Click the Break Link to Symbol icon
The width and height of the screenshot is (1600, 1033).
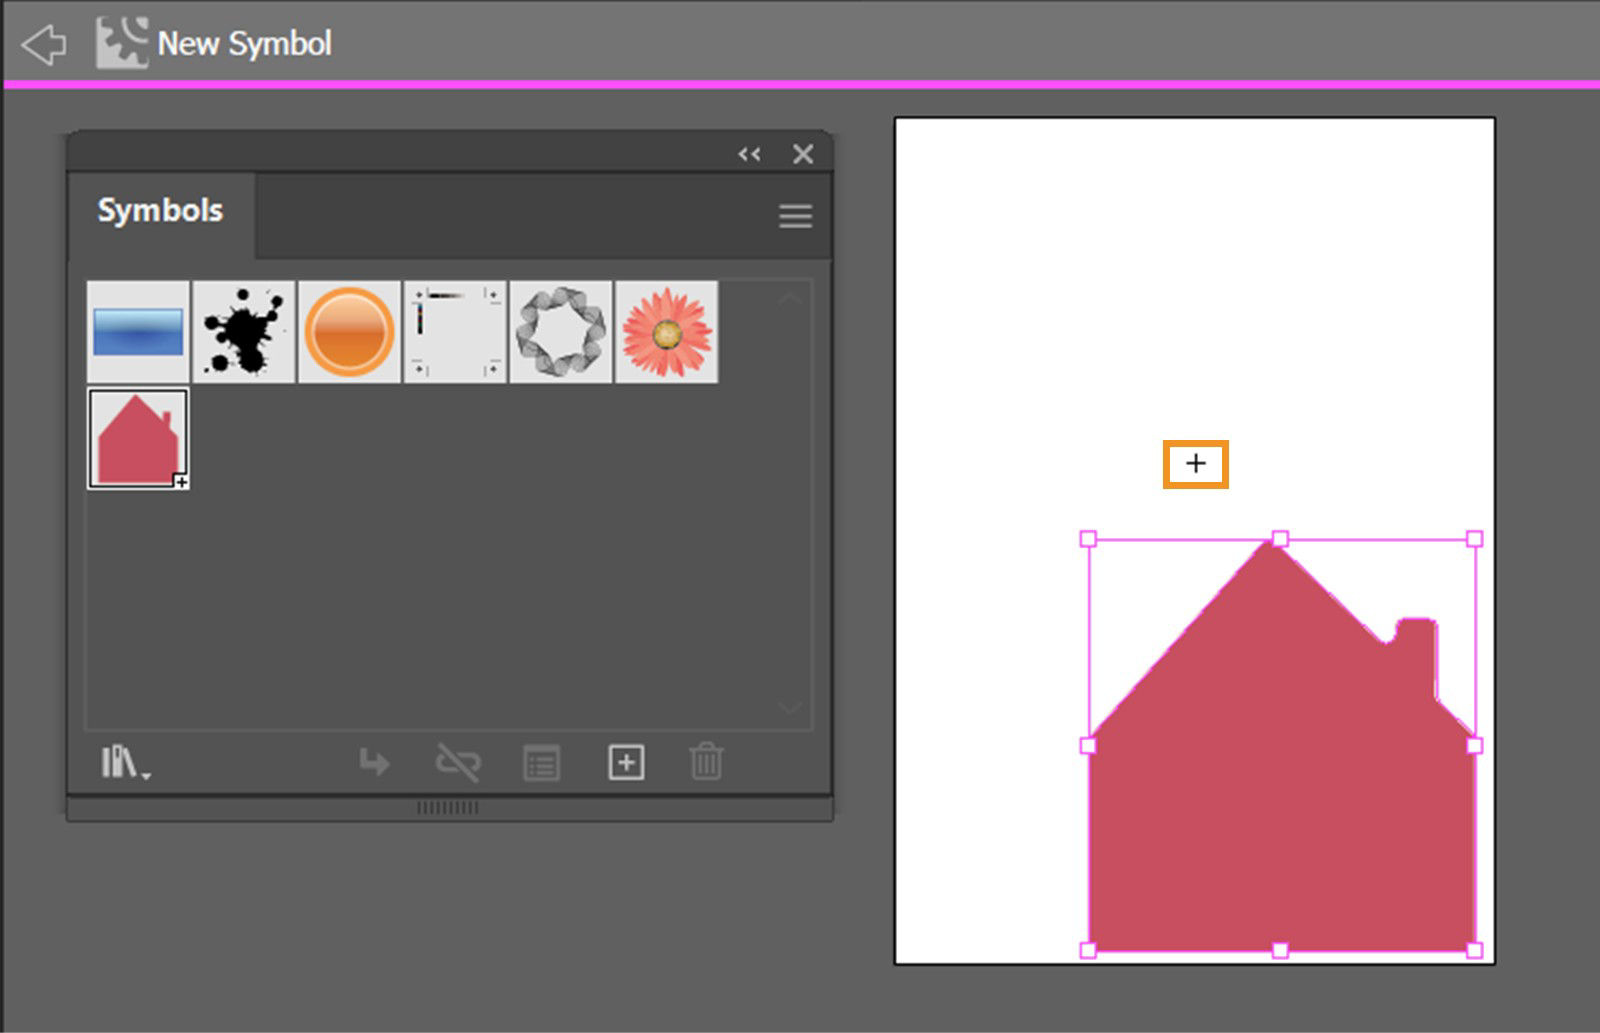(x=457, y=763)
